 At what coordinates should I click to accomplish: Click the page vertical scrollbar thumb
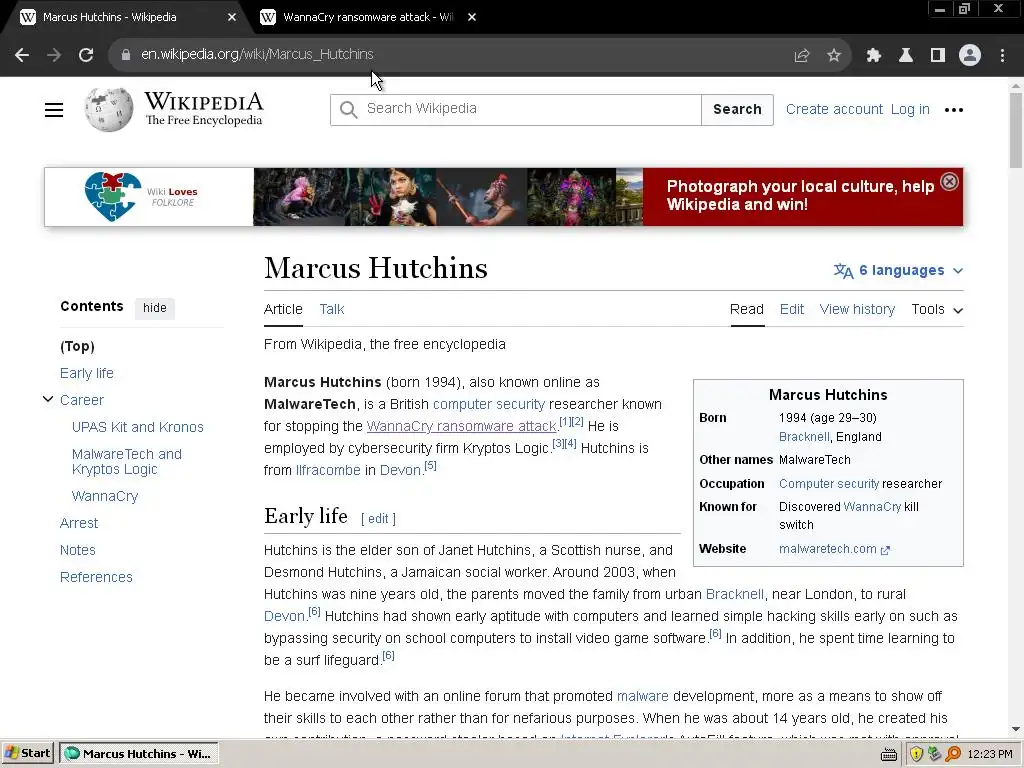(x=1016, y=129)
